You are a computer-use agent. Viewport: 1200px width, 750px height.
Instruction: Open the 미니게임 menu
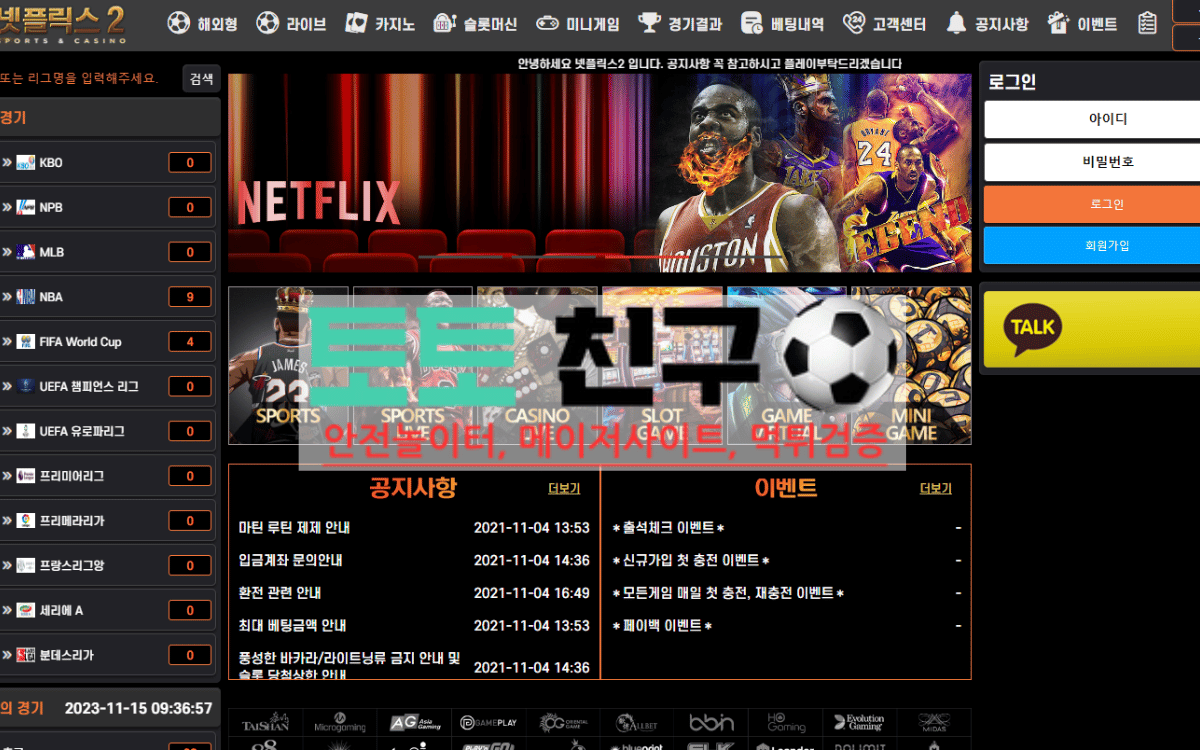tap(578, 24)
